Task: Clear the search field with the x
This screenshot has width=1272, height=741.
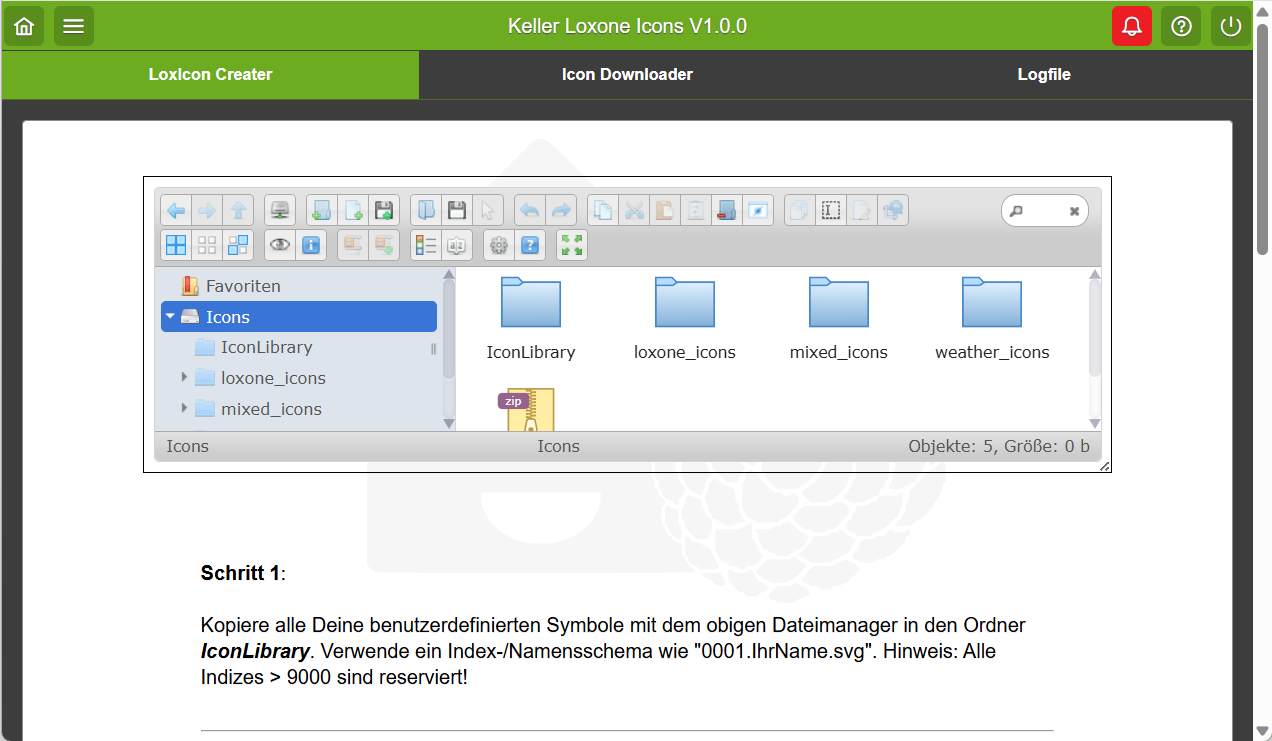Action: pos(1074,210)
